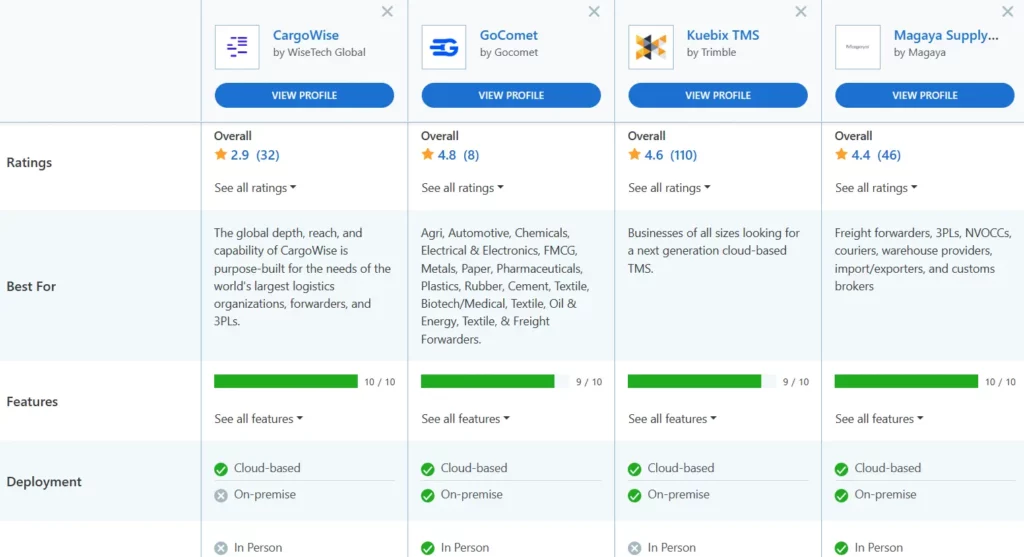The height and width of the screenshot is (557, 1024).
Task: Remove Kuebix TMS column with its X
Action: 801,12
